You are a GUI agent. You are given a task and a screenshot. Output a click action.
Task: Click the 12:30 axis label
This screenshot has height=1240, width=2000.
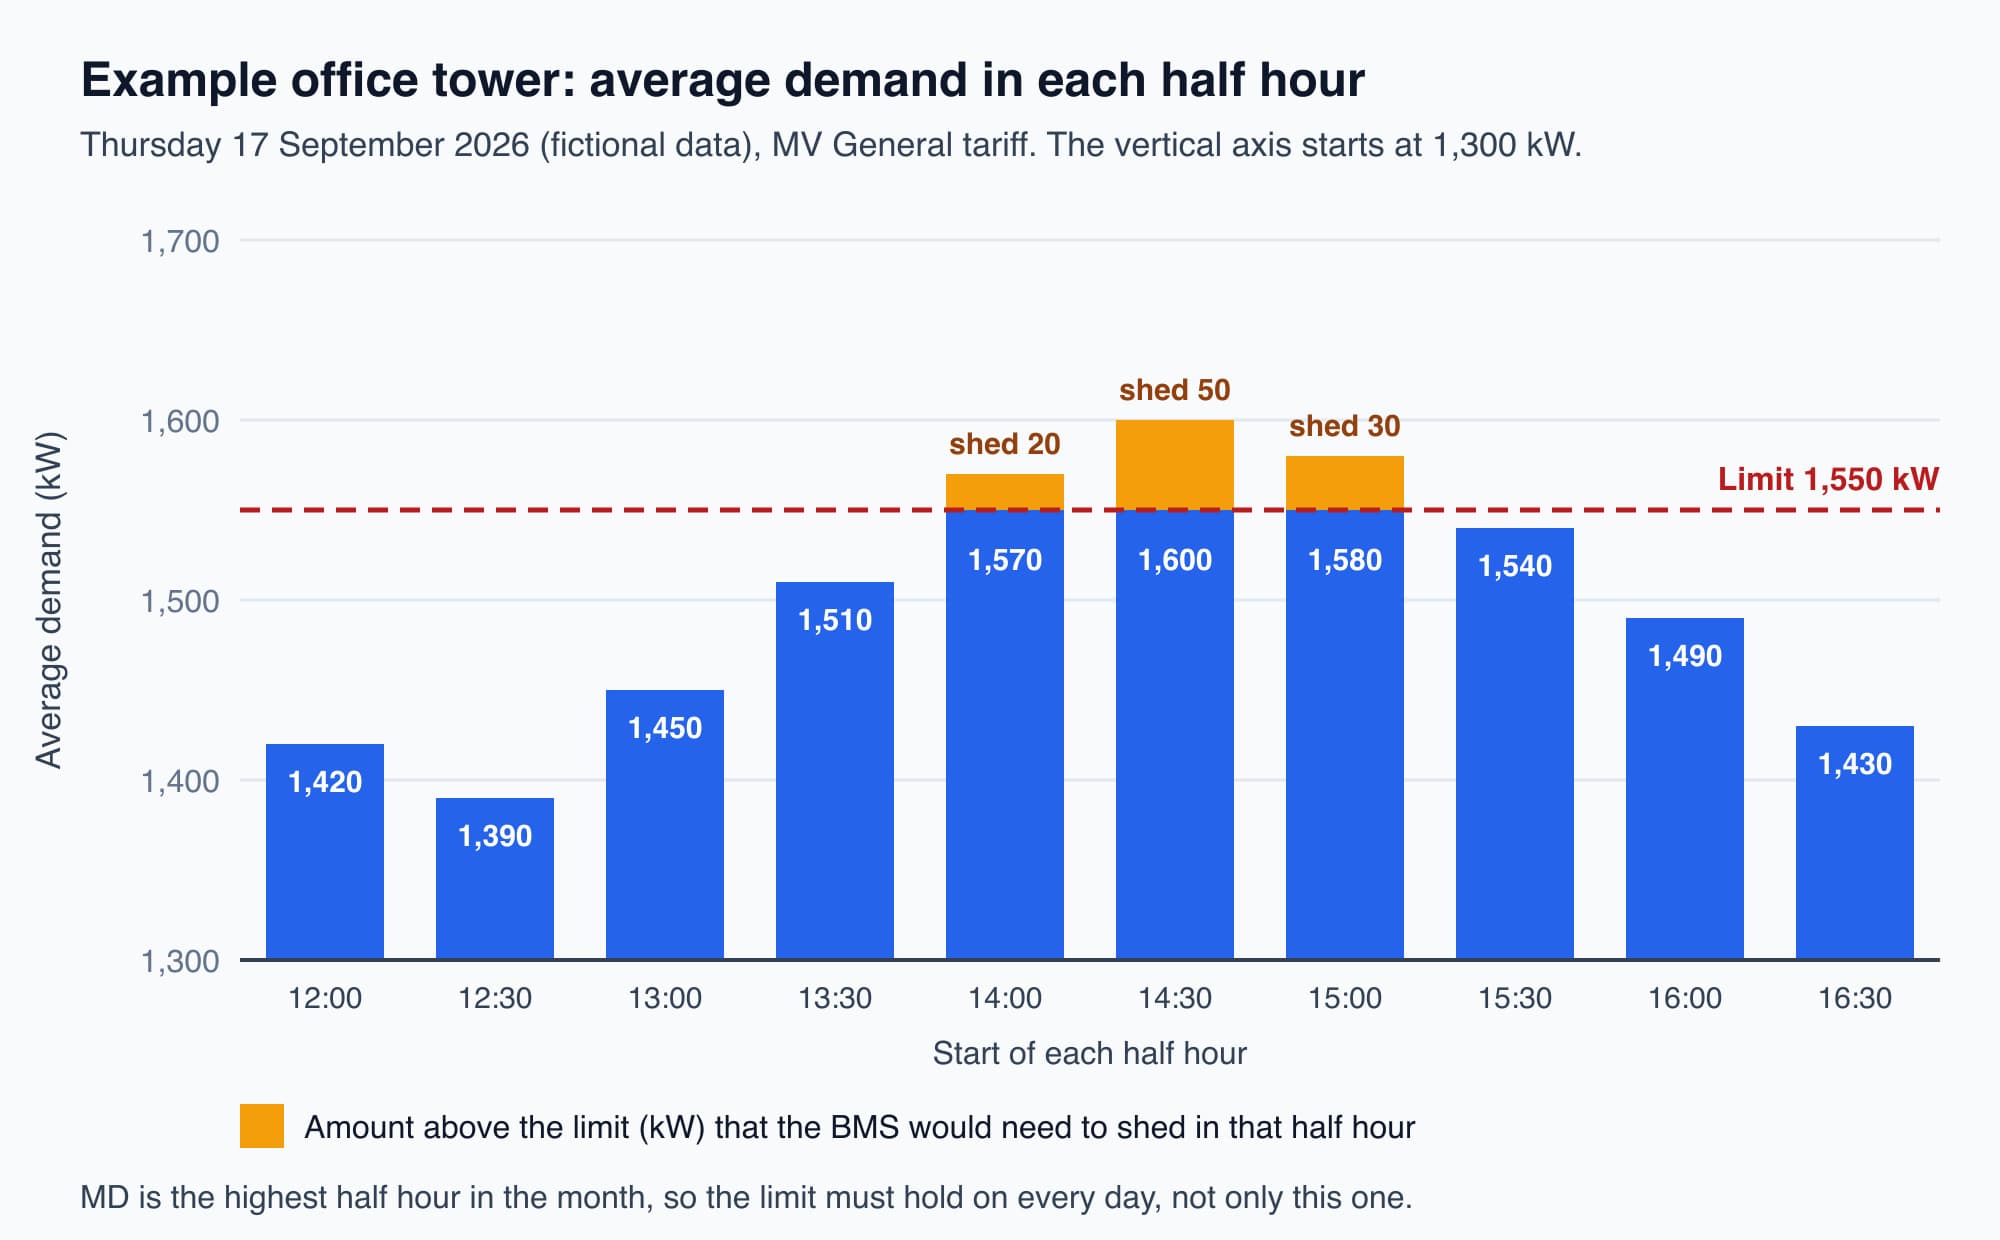coord(495,998)
